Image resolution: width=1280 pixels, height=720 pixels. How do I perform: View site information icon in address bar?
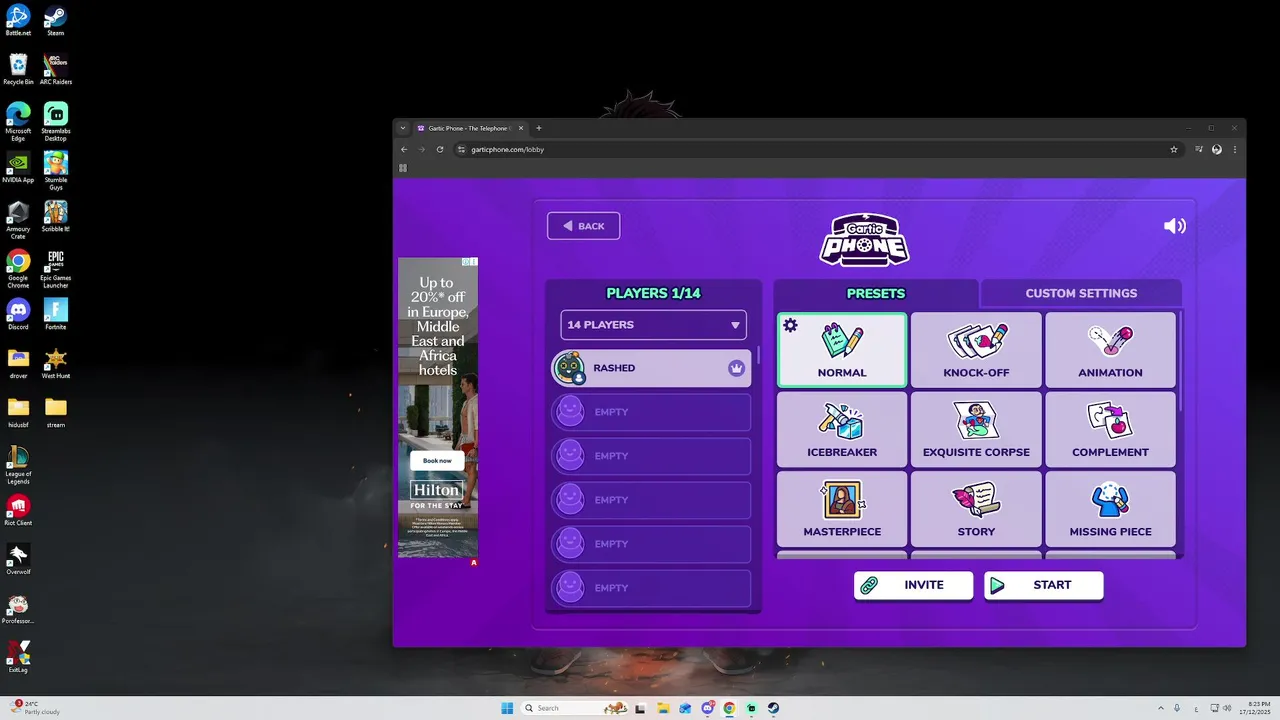pyautogui.click(x=462, y=149)
